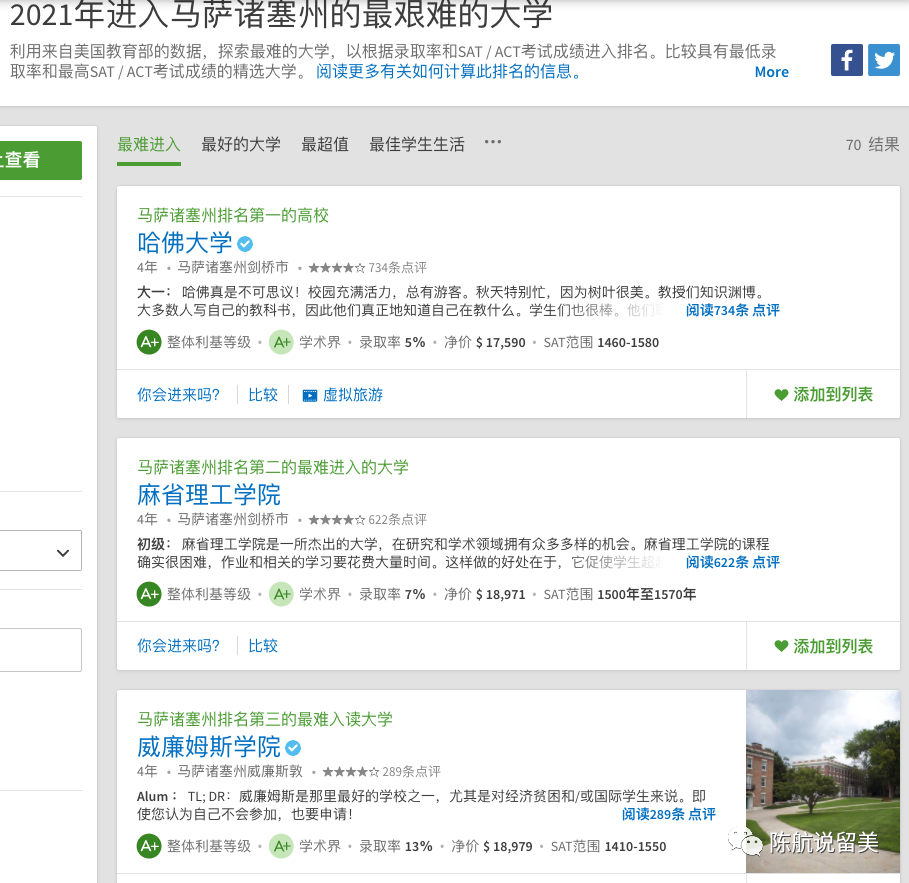Click Williams' SAT范围 1410-1550 value

click(608, 846)
